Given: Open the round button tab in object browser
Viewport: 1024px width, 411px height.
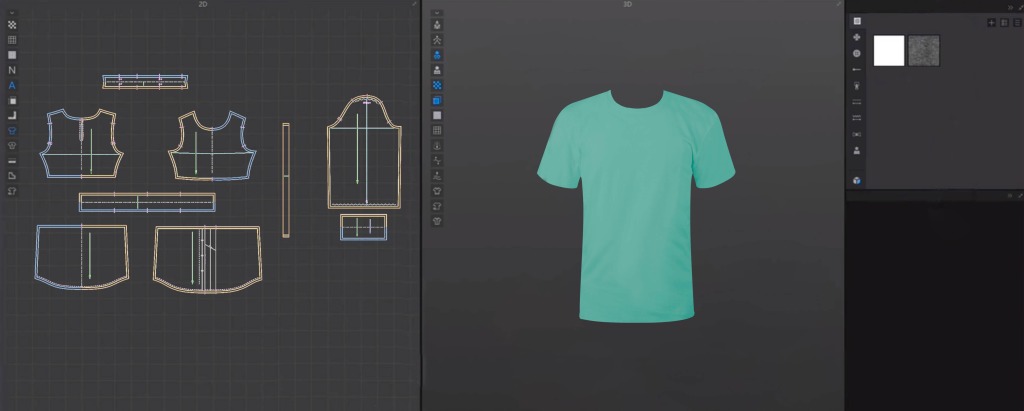Looking at the screenshot, I should tap(857, 54).
